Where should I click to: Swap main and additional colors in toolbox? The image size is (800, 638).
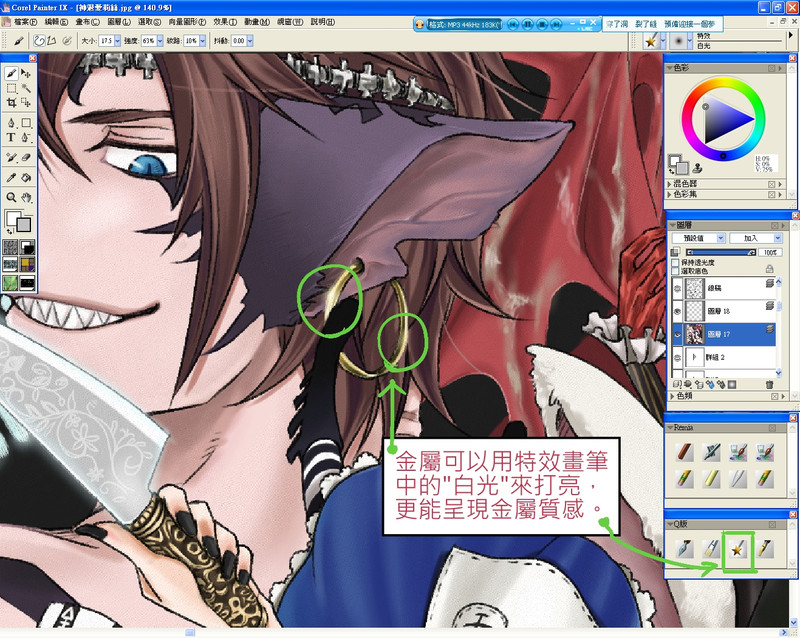(x=10, y=231)
